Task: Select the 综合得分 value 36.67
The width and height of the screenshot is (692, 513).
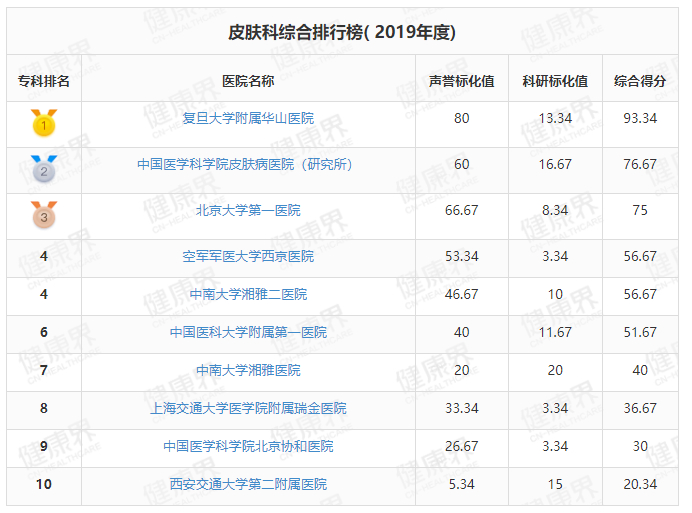Action: [x=640, y=408]
